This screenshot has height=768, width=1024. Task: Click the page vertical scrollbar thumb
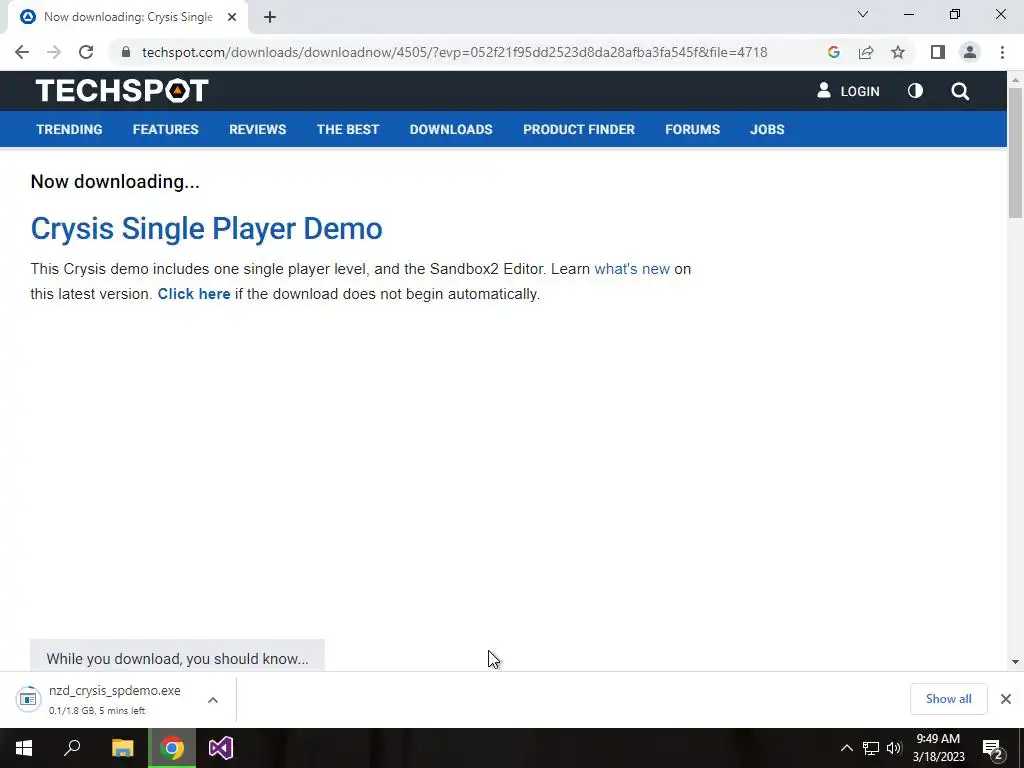[x=1015, y=152]
